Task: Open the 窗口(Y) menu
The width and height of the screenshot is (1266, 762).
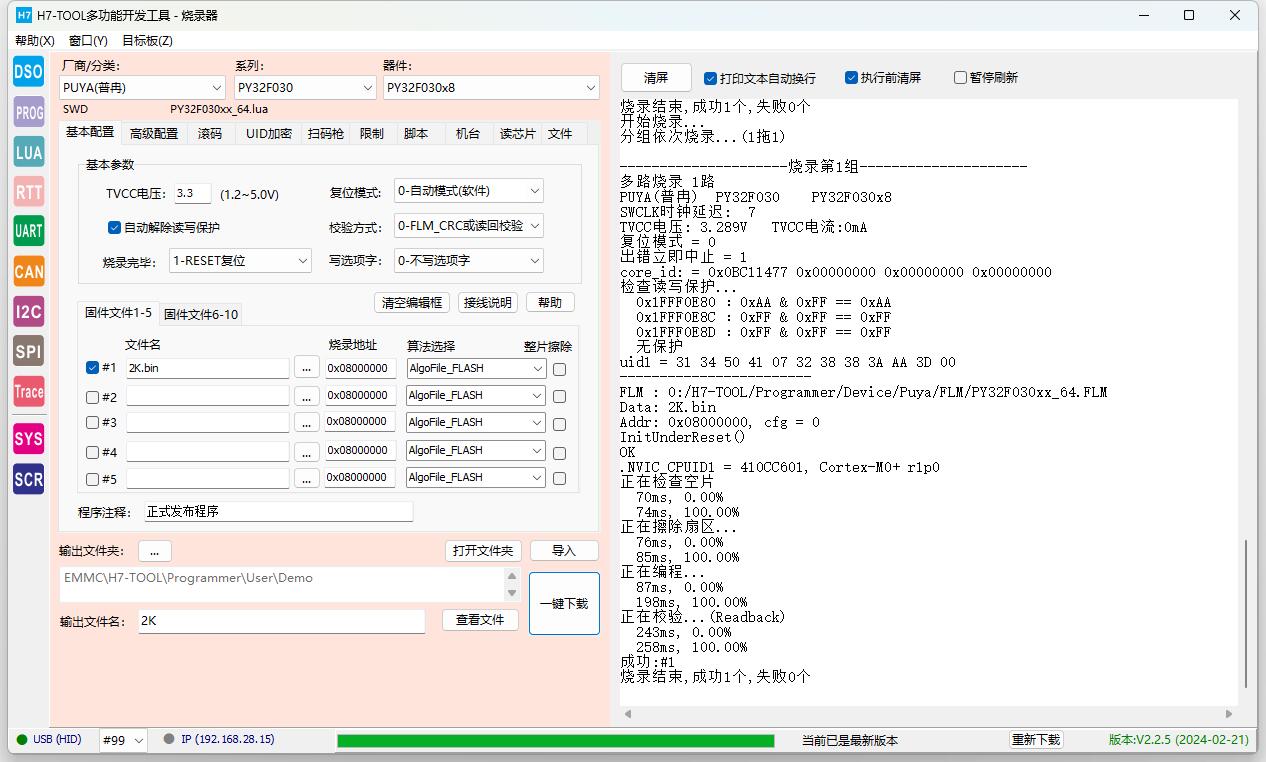Action: tap(88, 41)
